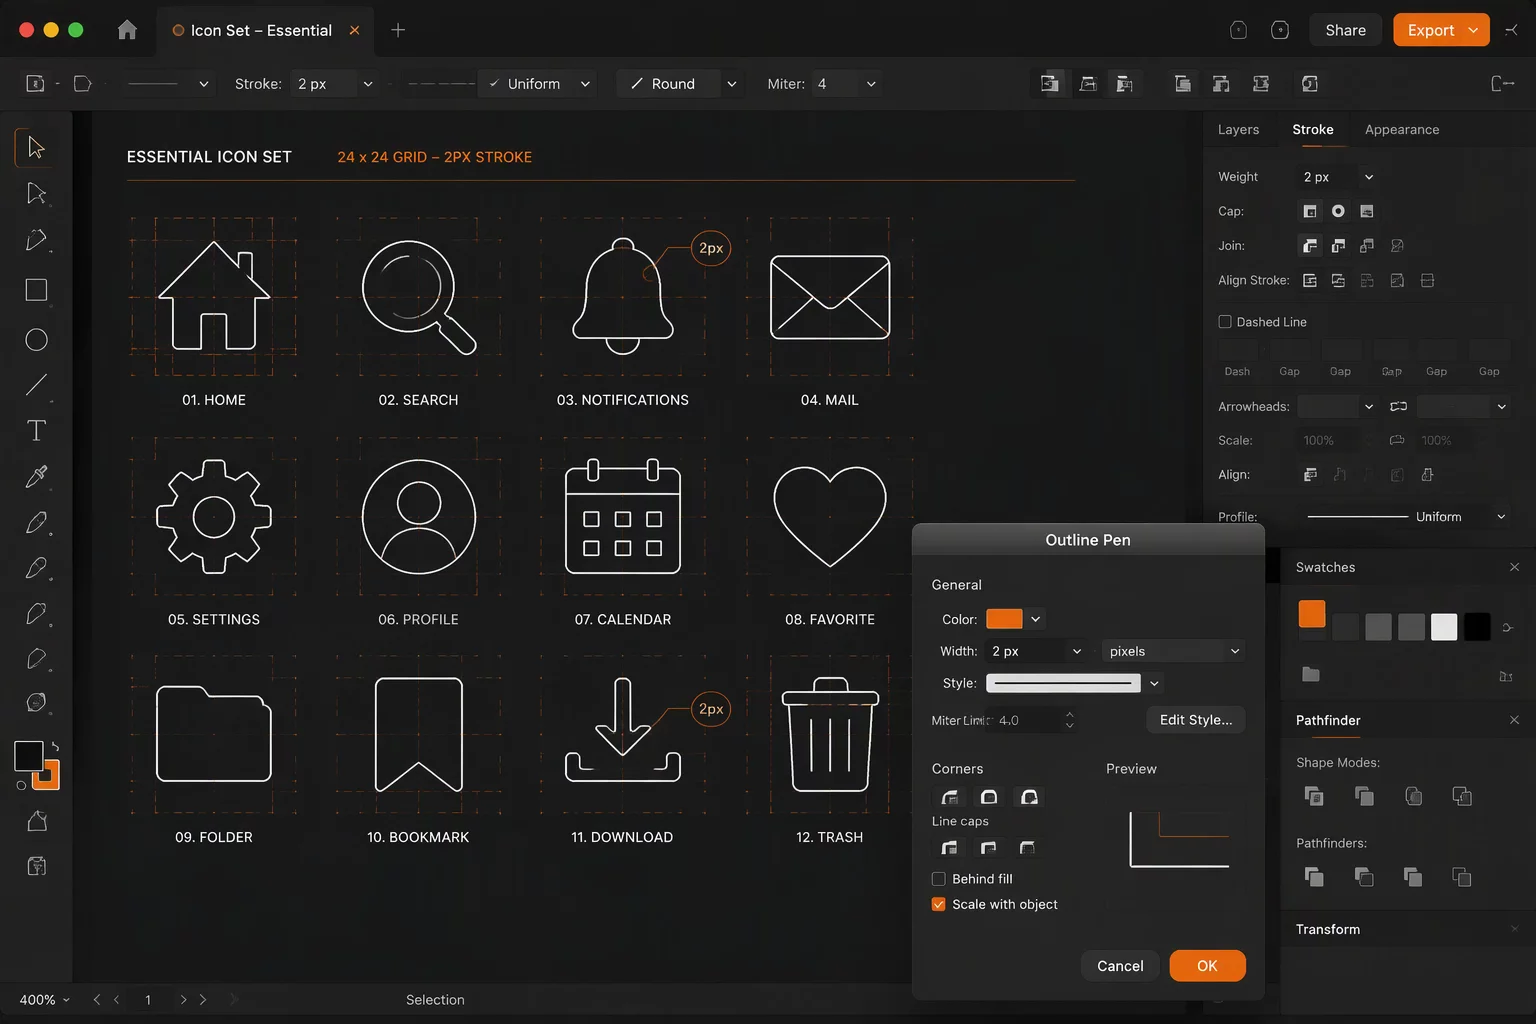Pick the Rectangle shape tool
Screen dimensions: 1536x1024
(36, 290)
